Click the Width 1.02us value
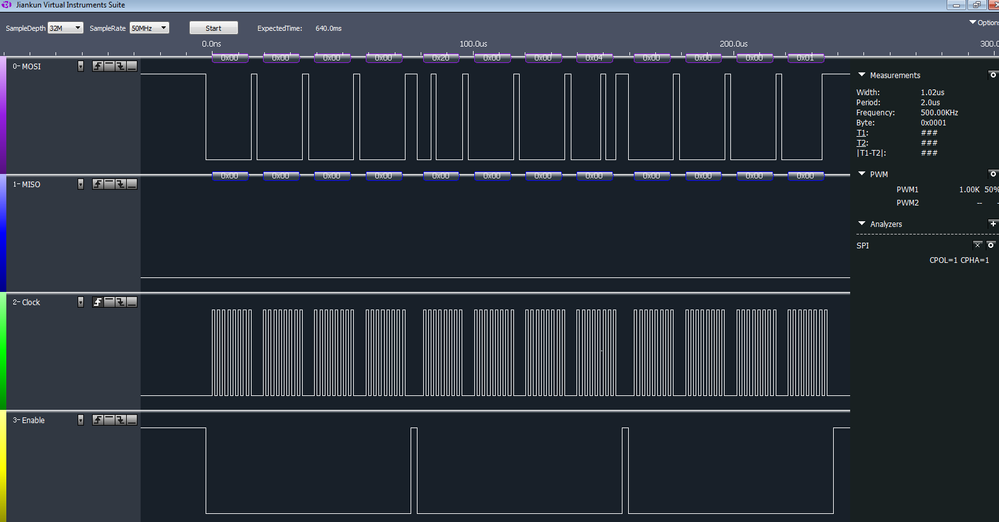The height and width of the screenshot is (522, 999). coord(932,92)
